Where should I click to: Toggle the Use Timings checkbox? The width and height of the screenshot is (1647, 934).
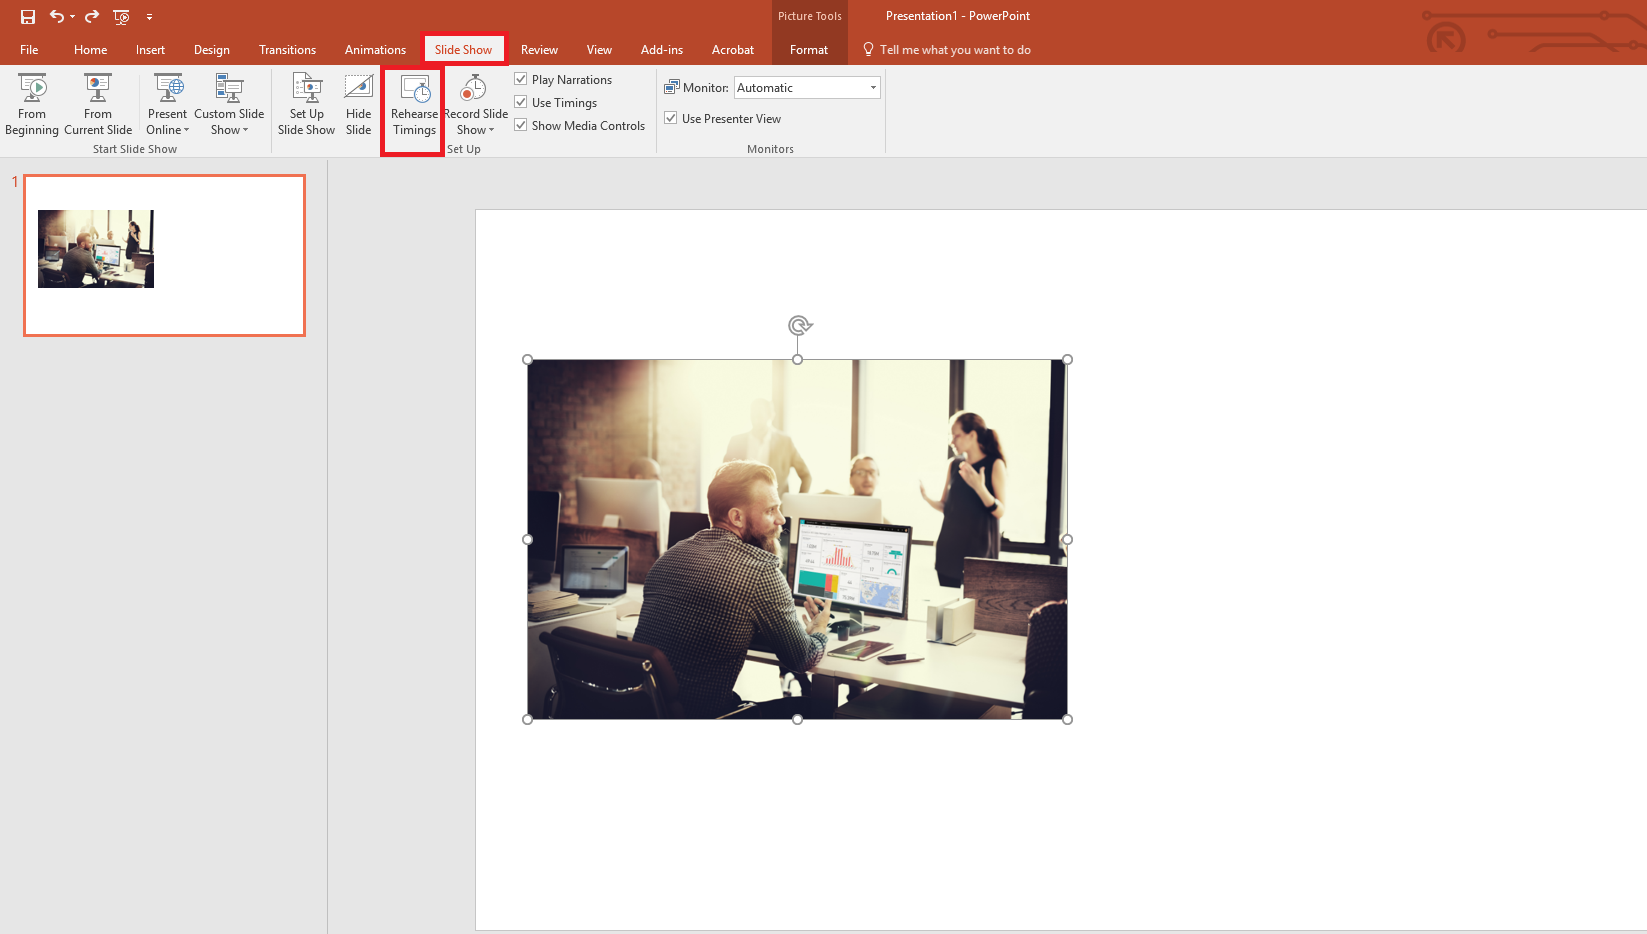point(521,102)
